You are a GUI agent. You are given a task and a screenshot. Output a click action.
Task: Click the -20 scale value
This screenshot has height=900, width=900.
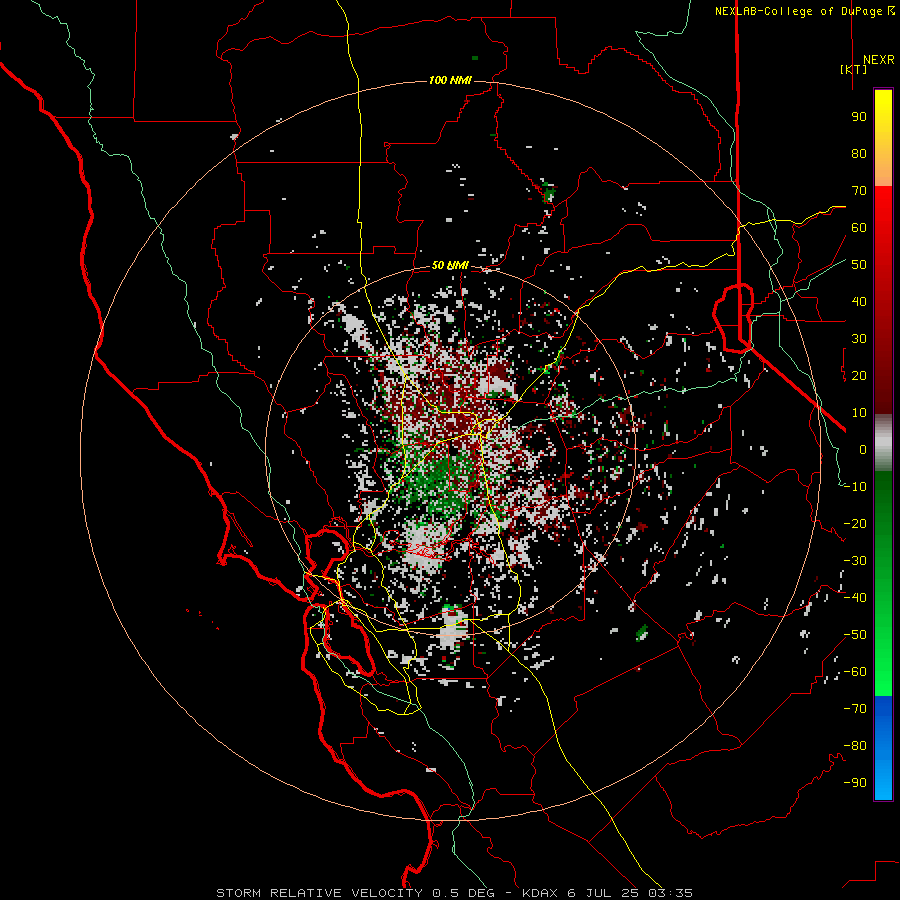[855, 524]
